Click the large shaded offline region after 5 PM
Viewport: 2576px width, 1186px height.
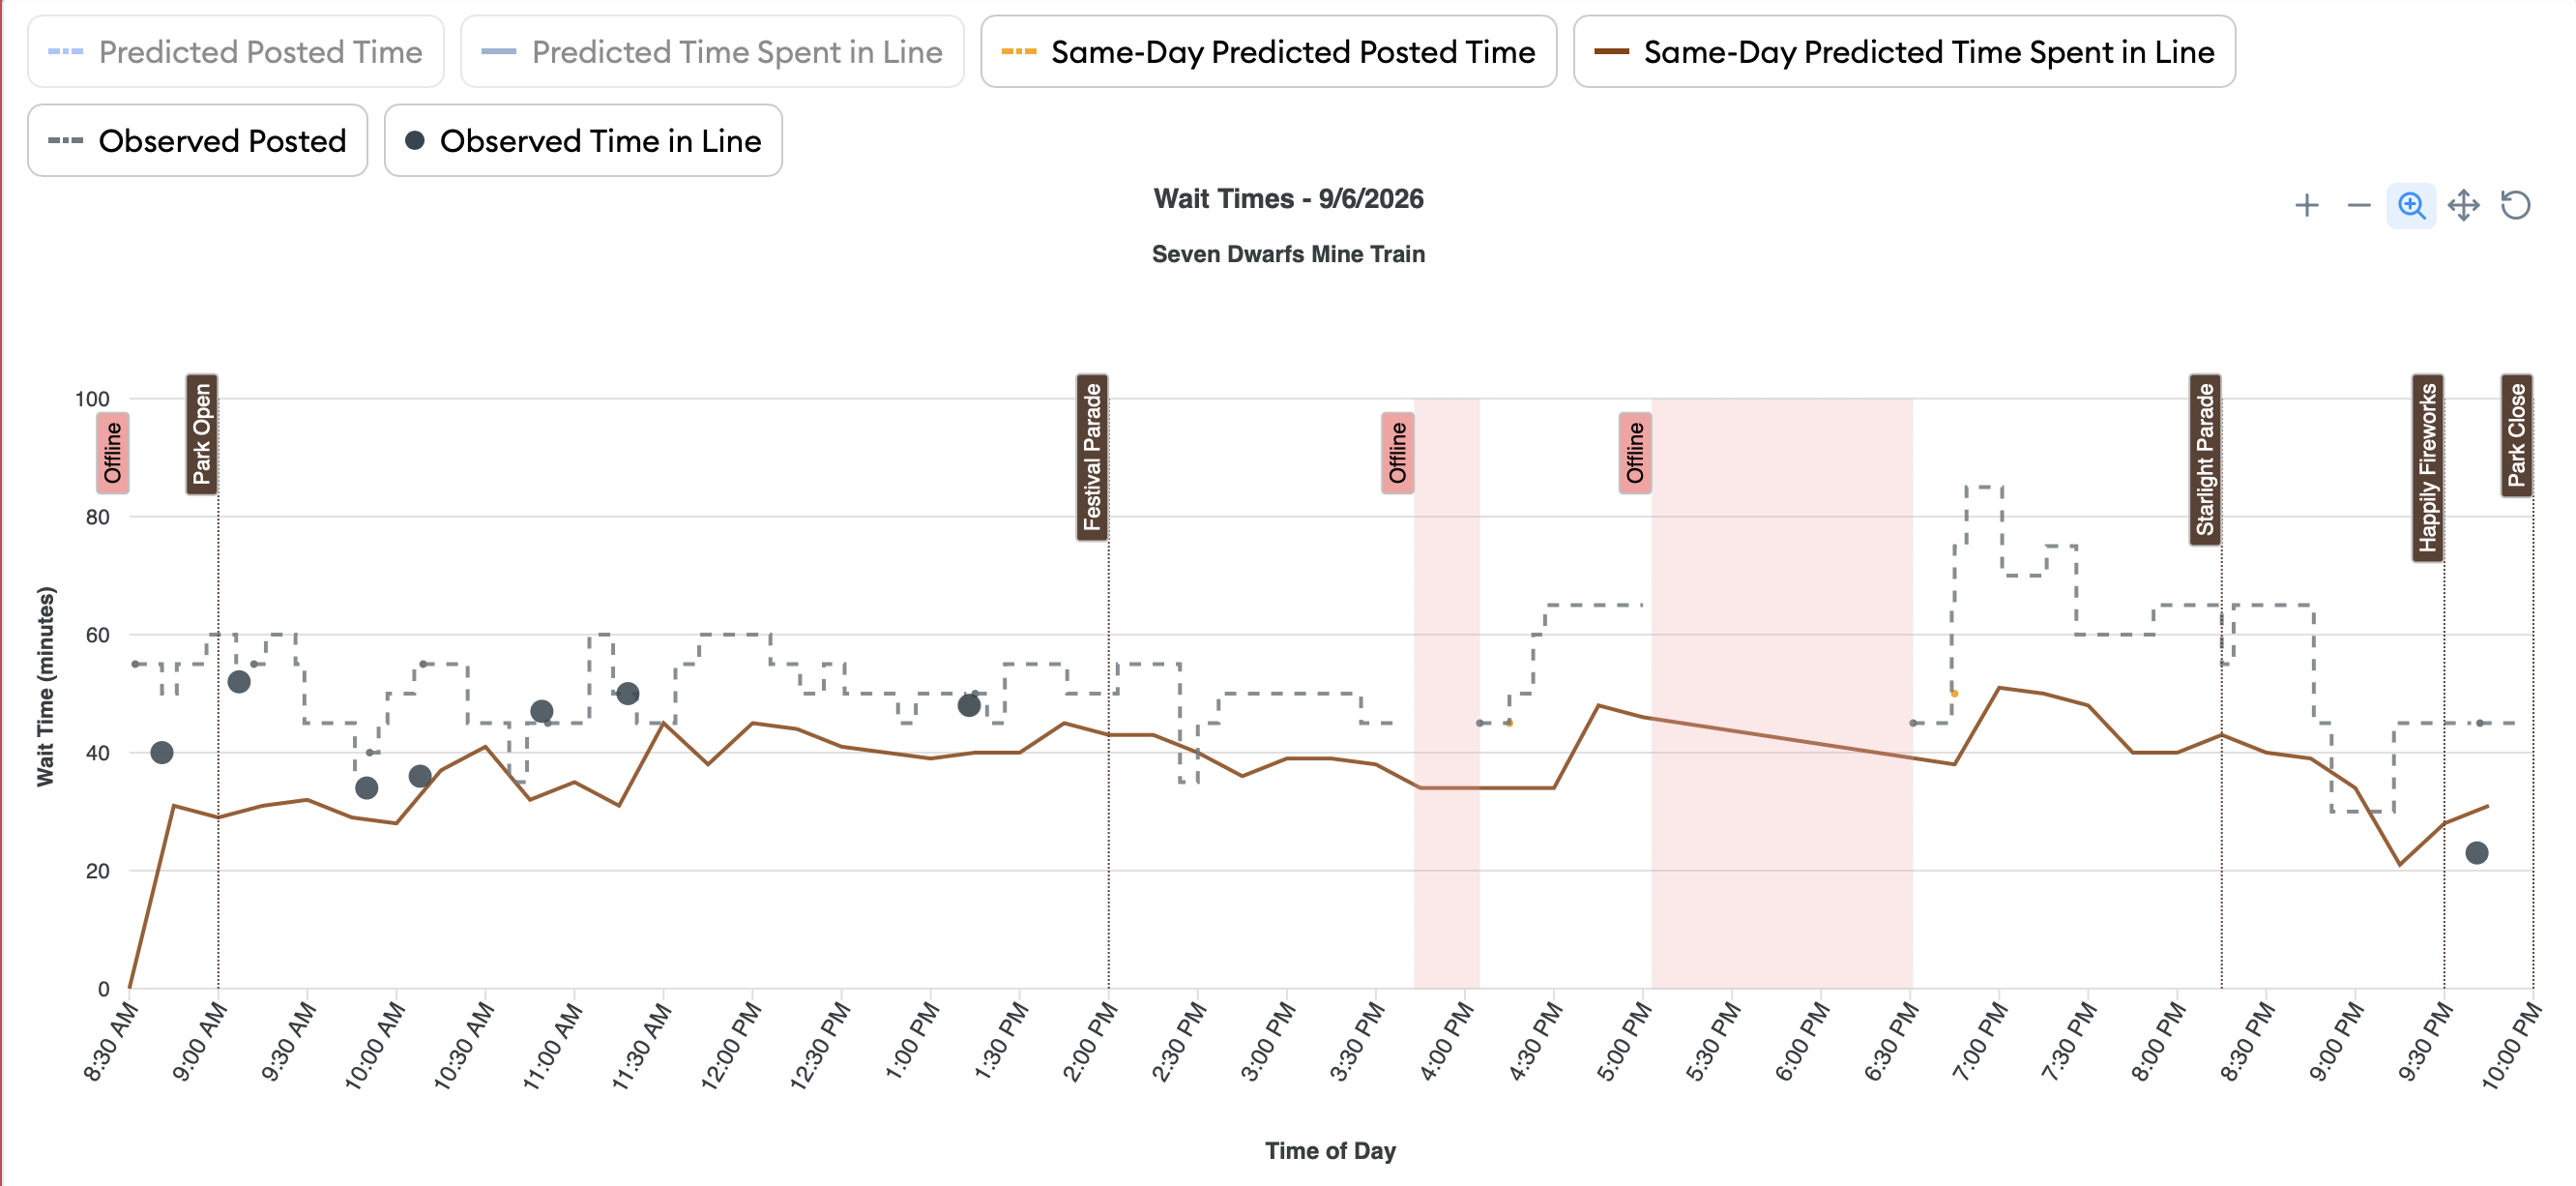coord(1782,693)
